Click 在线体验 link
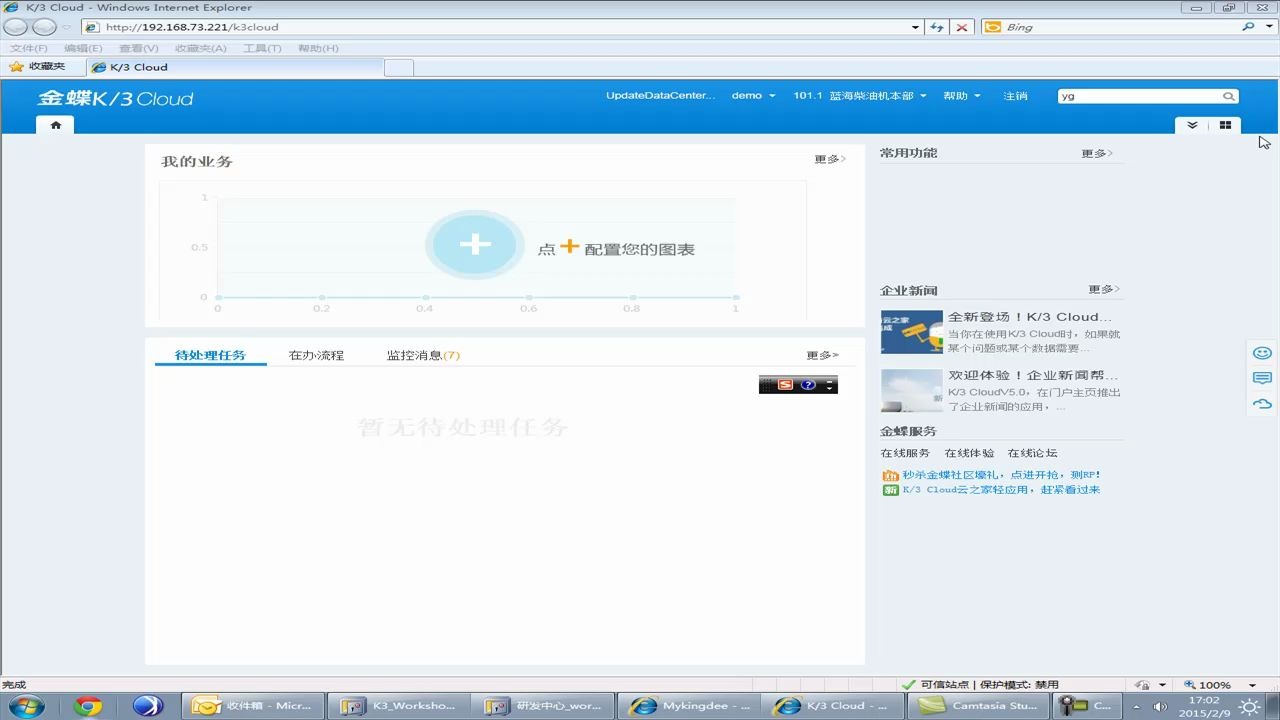The image size is (1280, 720). [x=969, y=453]
